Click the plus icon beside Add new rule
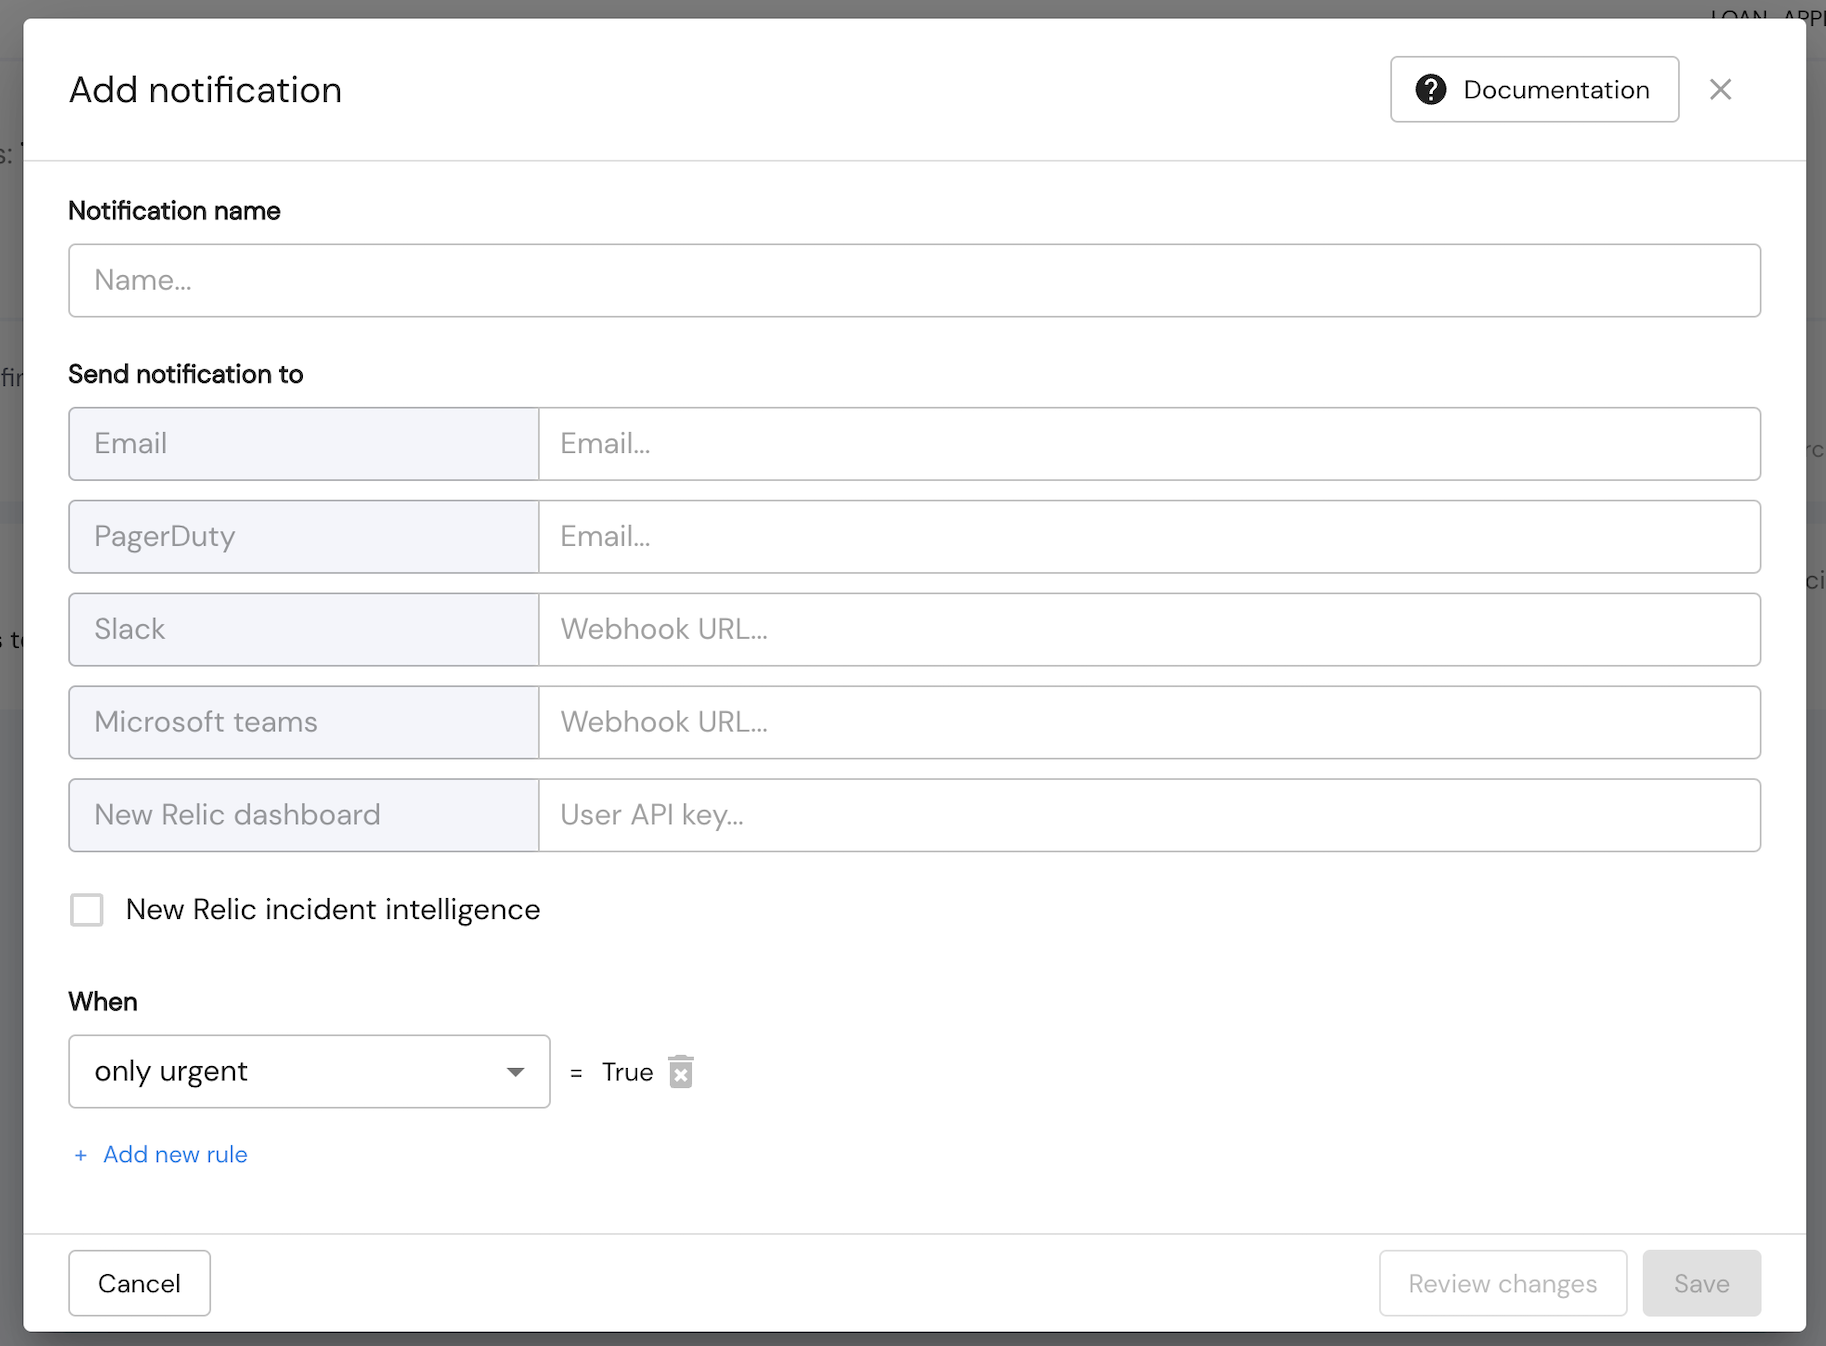This screenshot has height=1346, width=1826. click(x=81, y=1155)
